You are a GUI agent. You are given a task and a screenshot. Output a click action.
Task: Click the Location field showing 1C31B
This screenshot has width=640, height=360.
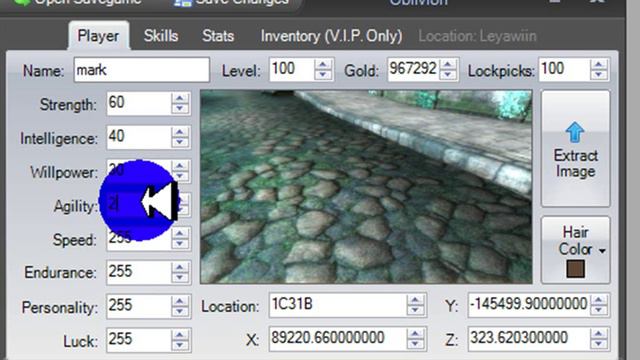tap(338, 305)
